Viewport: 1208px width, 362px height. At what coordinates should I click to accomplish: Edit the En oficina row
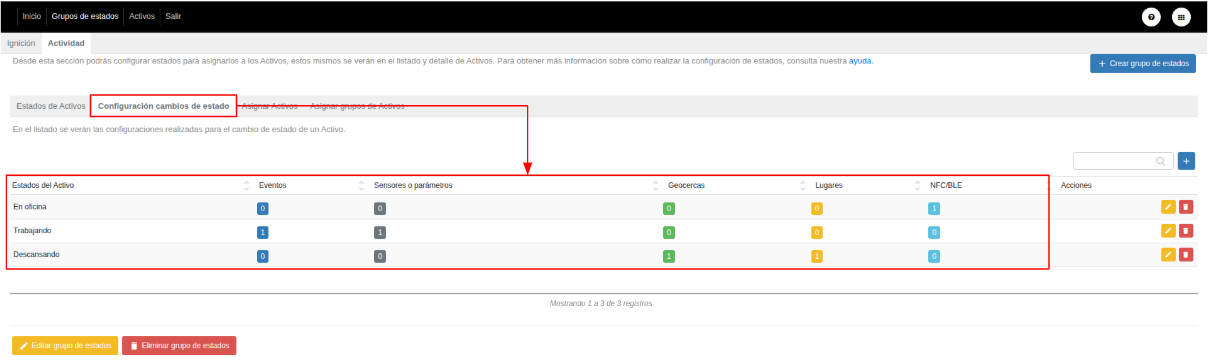click(x=1168, y=207)
